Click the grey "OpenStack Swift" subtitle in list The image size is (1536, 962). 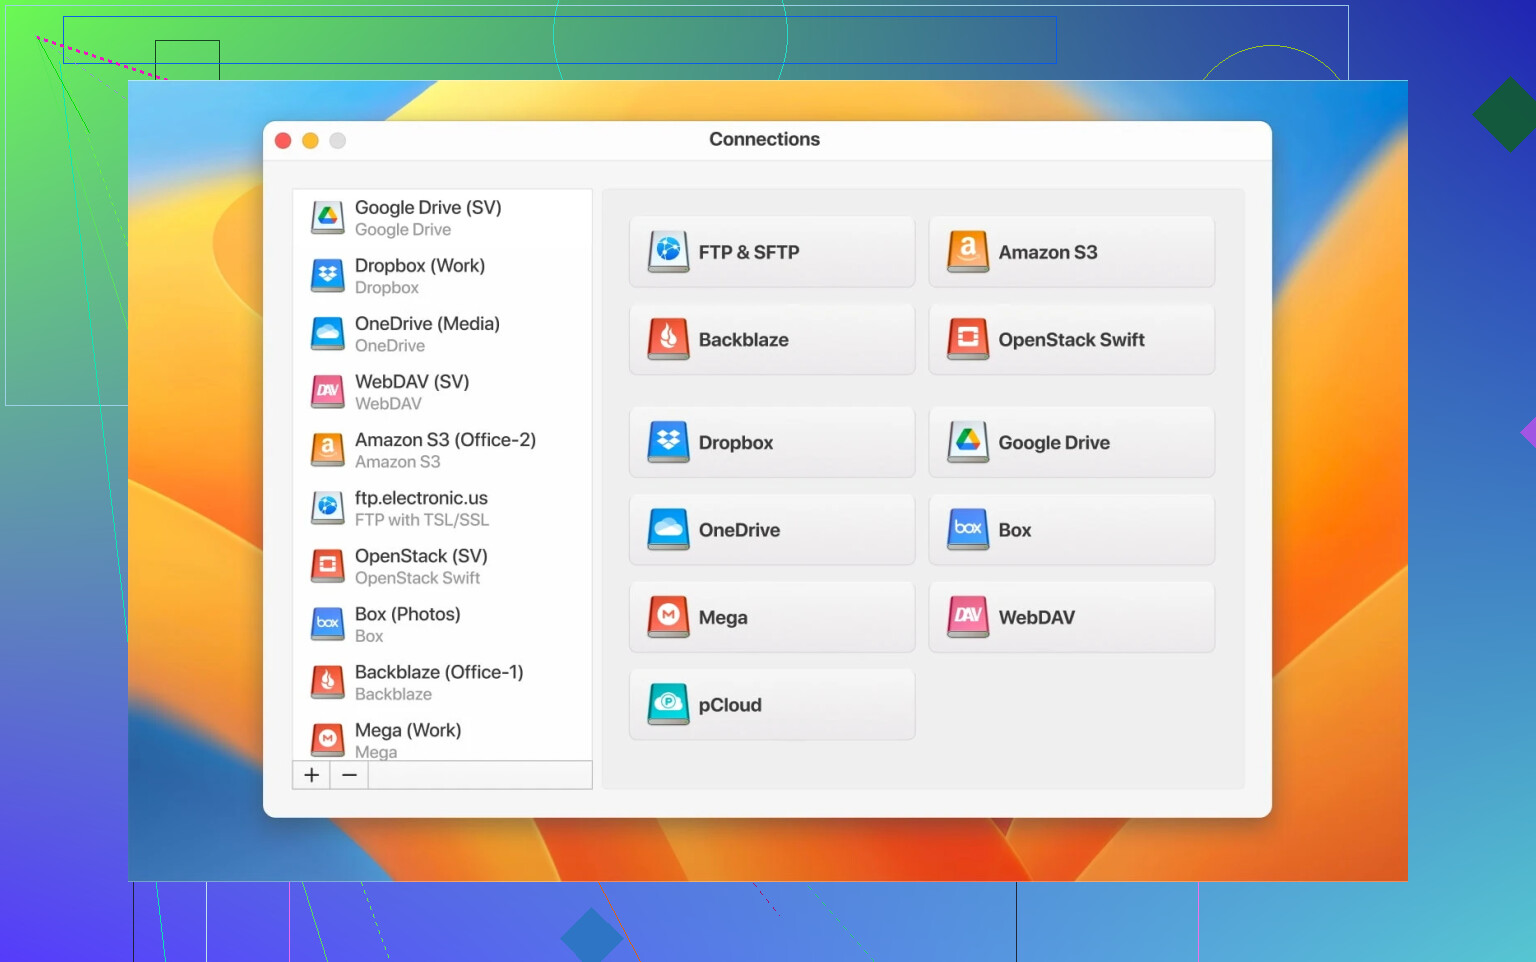417,578
